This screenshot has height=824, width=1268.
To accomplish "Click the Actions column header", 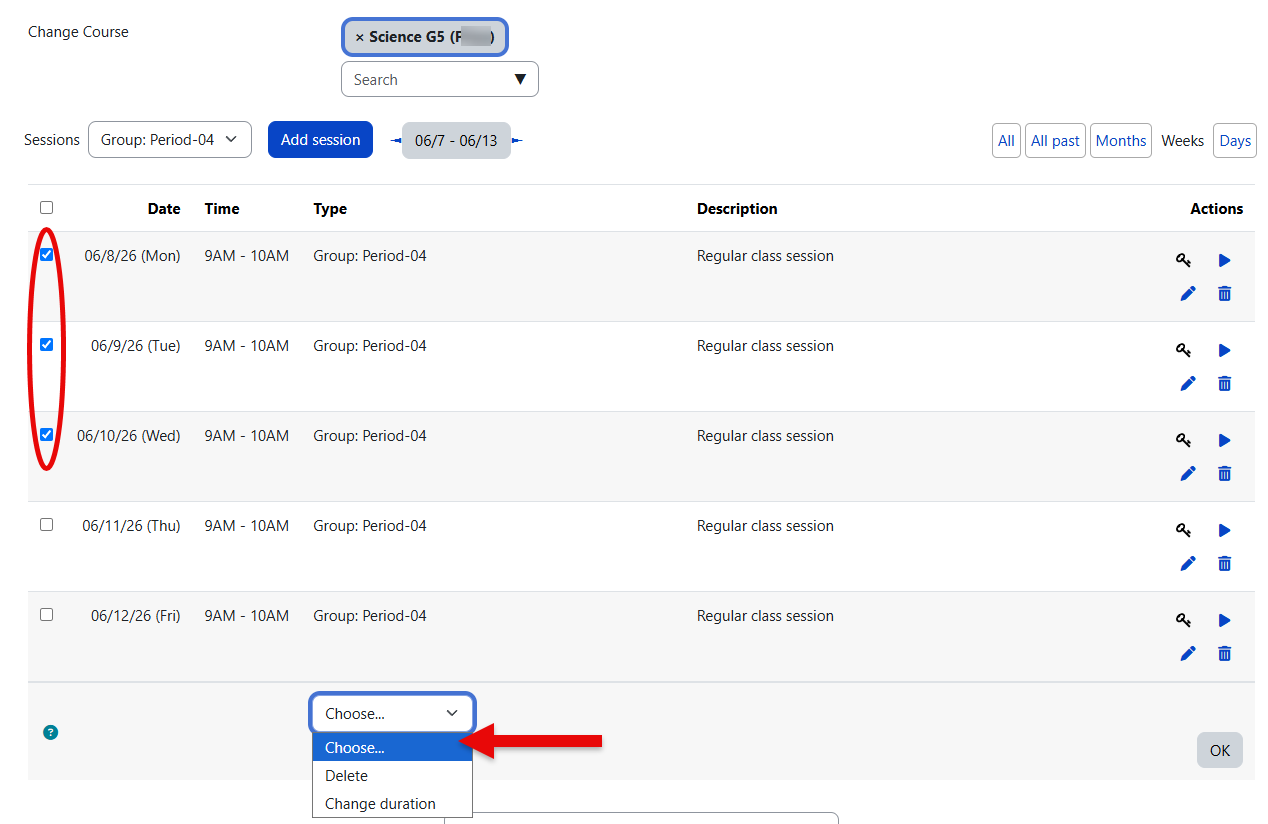I will click(x=1217, y=209).
